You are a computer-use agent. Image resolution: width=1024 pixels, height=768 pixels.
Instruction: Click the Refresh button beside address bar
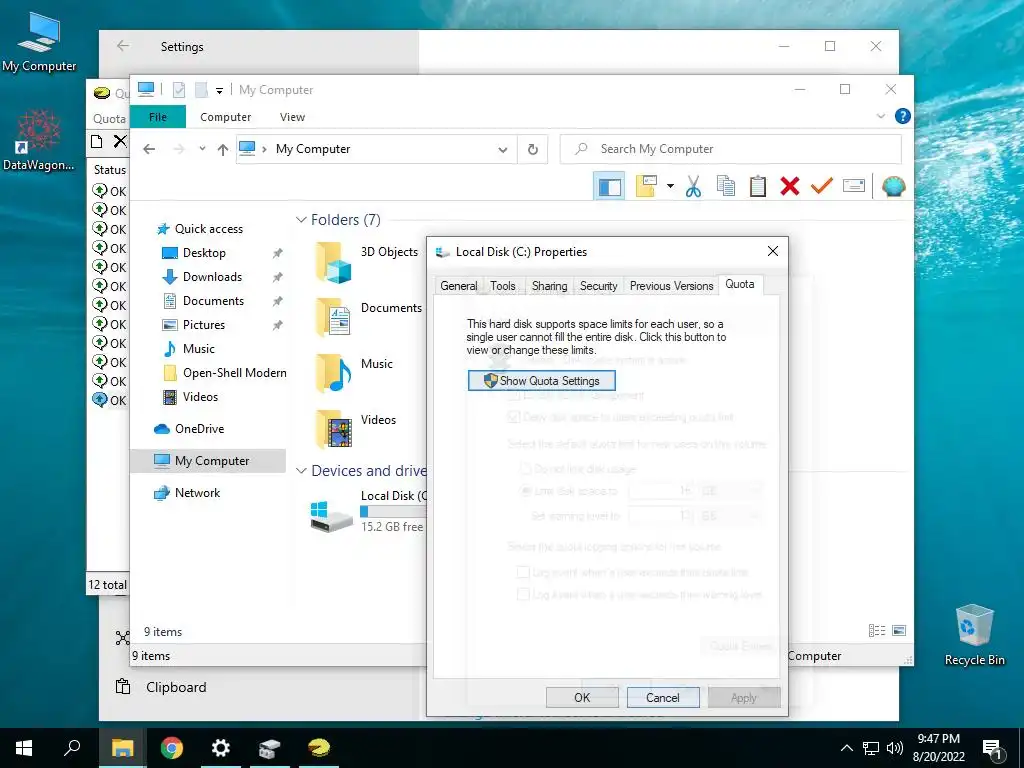[533, 150]
